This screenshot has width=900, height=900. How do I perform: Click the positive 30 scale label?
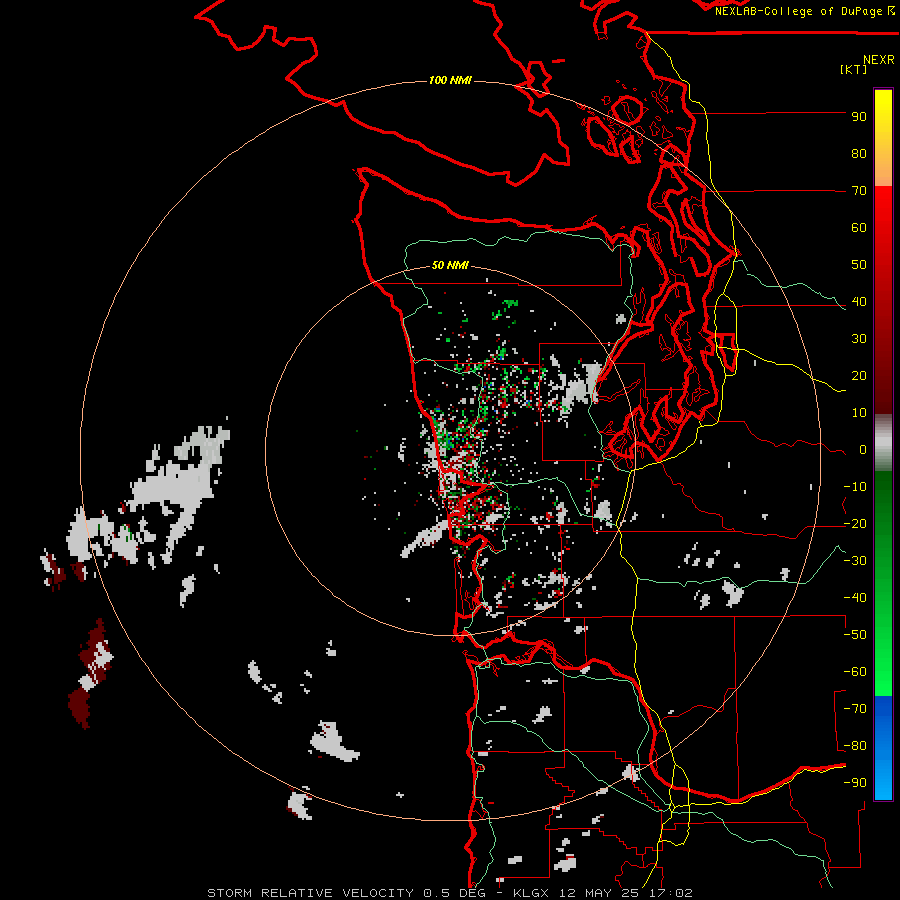click(x=859, y=339)
